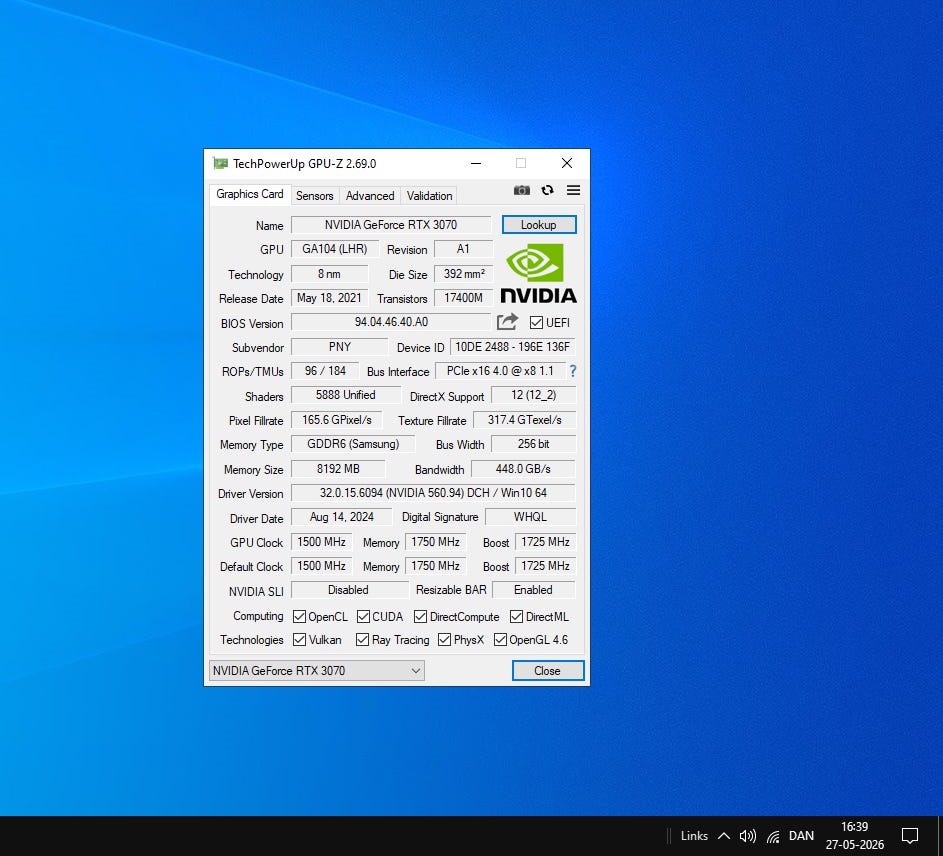Click the Memory Type GDDR6 (Samsung) field
The height and width of the screenshot is (856, 943).
coord(353,444)
